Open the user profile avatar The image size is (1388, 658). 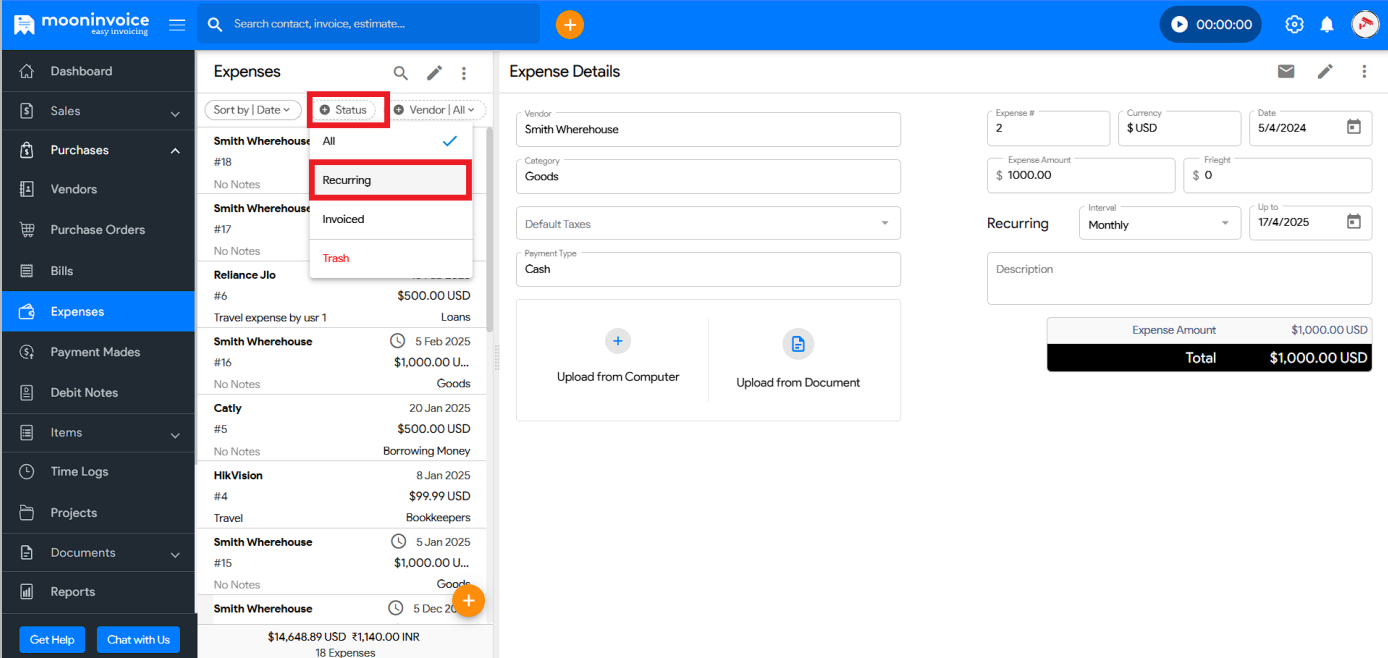click(x=1365, y=24)
